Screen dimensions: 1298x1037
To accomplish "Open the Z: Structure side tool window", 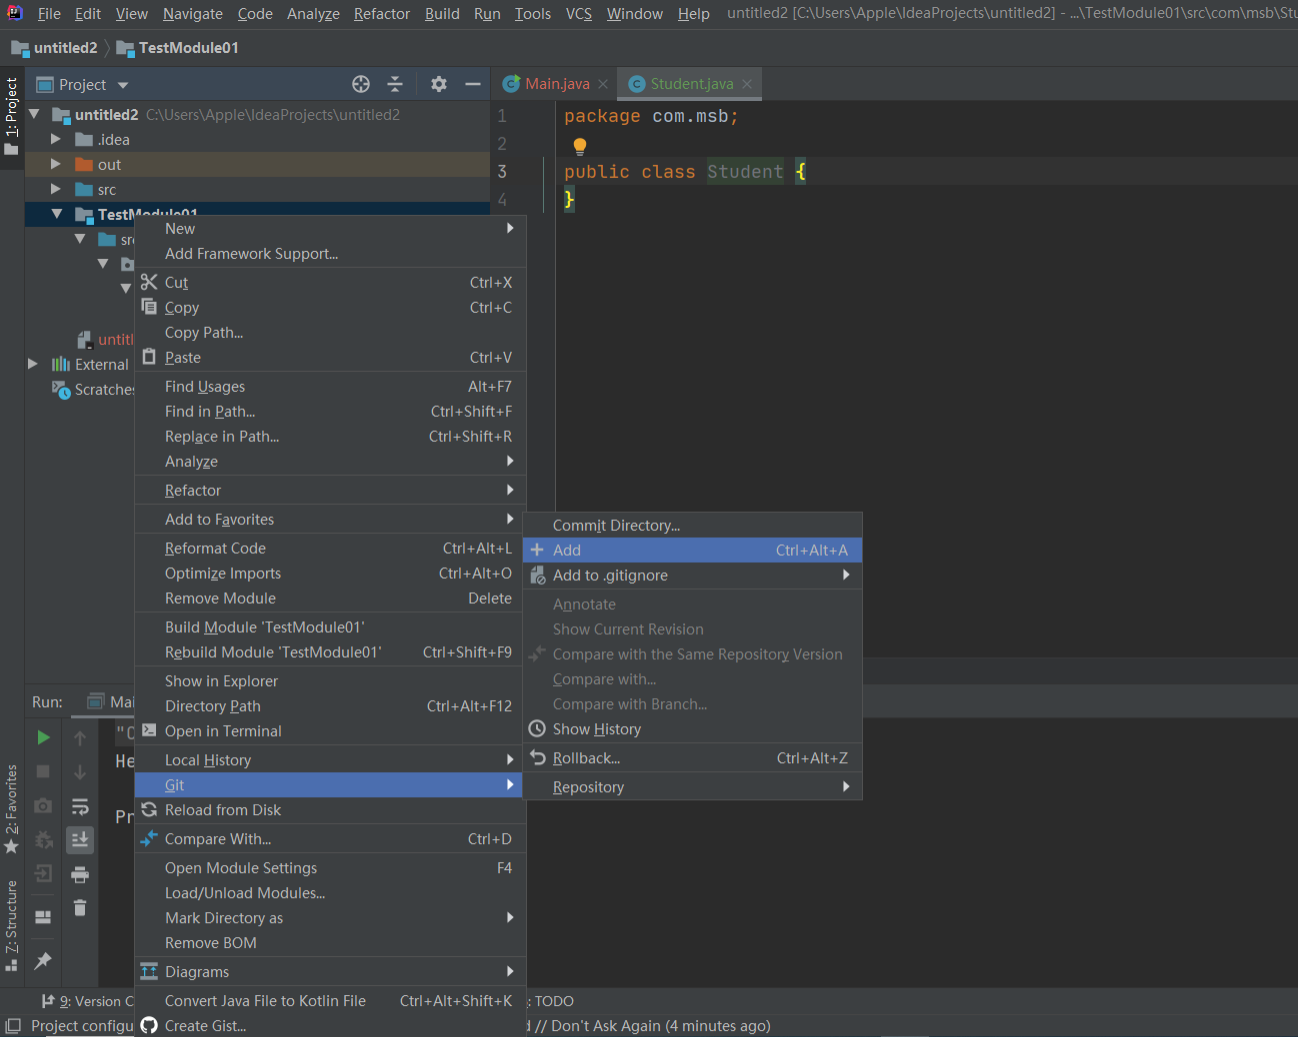I will pos(12,925).
